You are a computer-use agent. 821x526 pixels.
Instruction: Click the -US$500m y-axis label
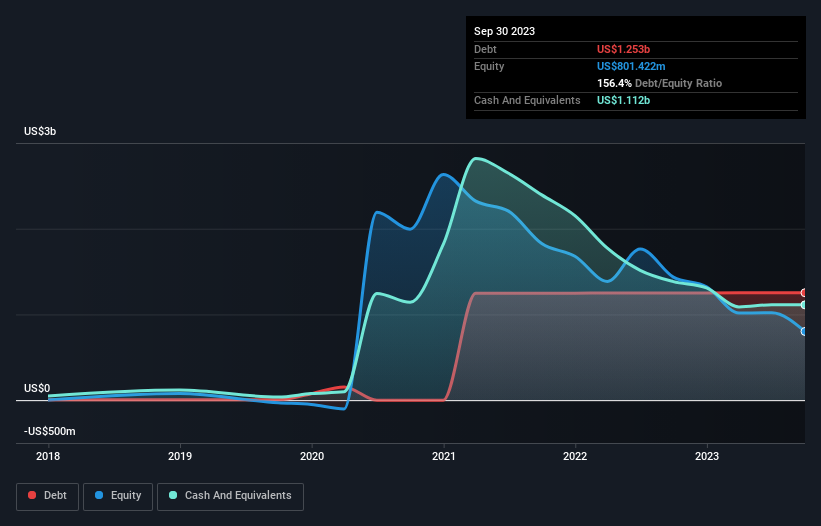pyautogui.click(x=50, y=431)
